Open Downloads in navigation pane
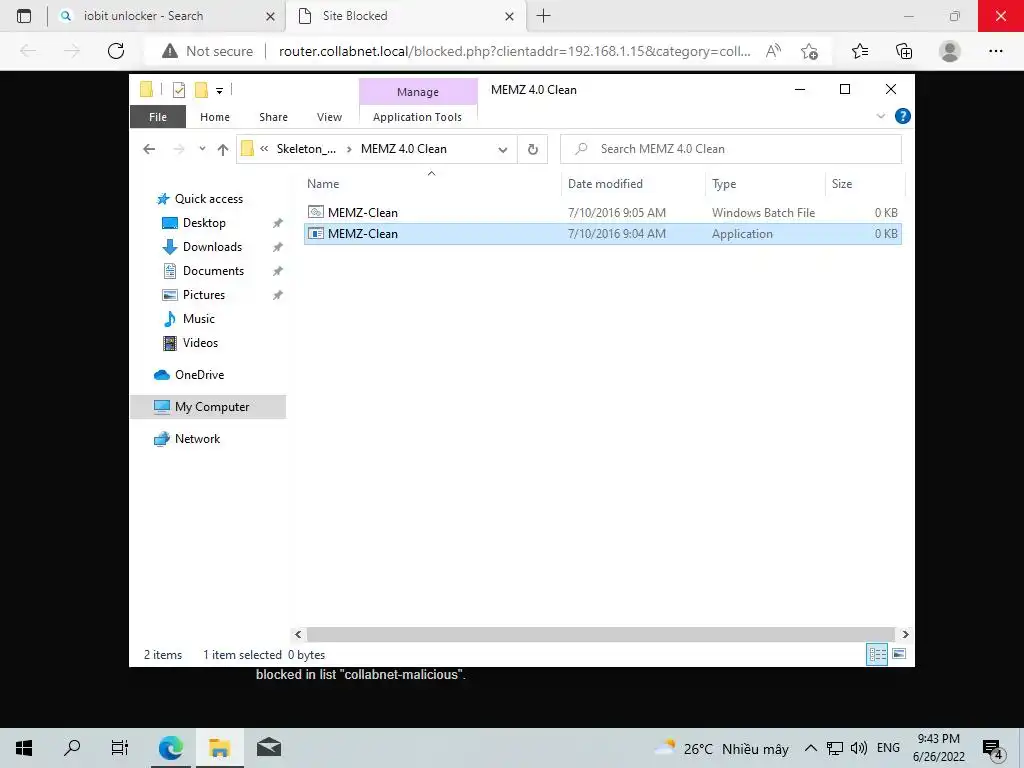 point(212,247)
